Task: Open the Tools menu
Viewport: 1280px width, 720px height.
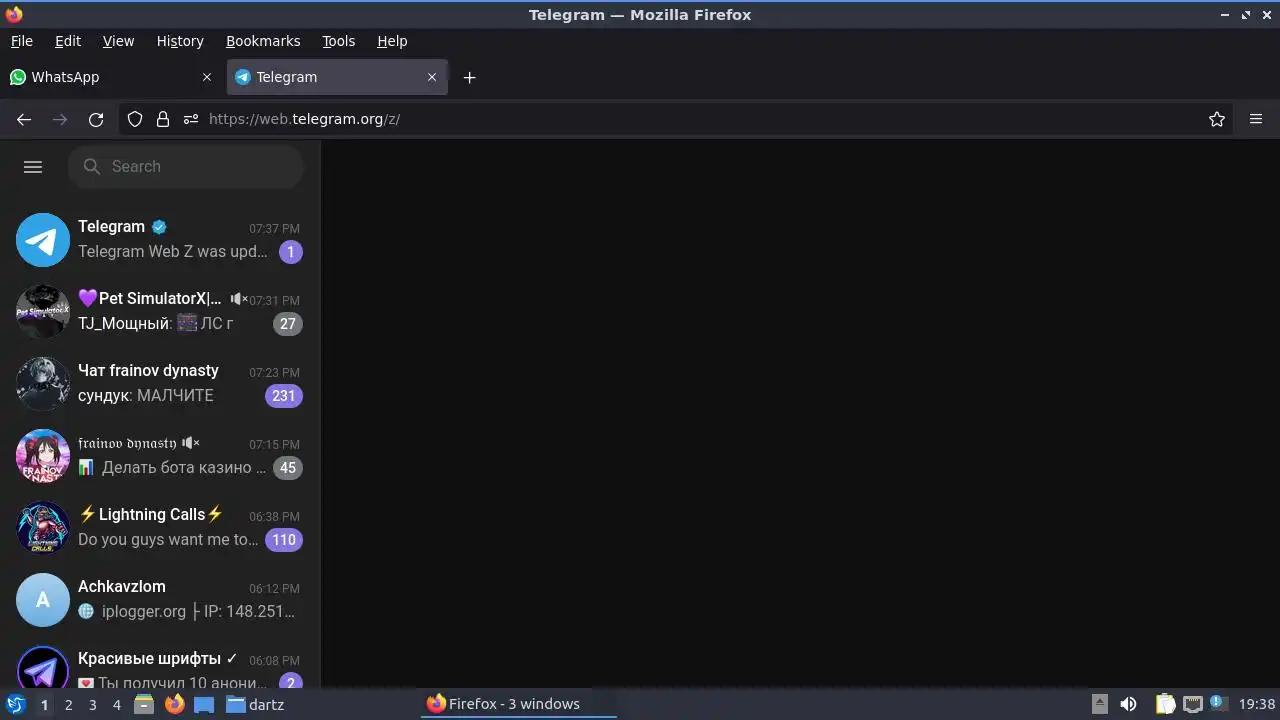Action: (339, 41)
